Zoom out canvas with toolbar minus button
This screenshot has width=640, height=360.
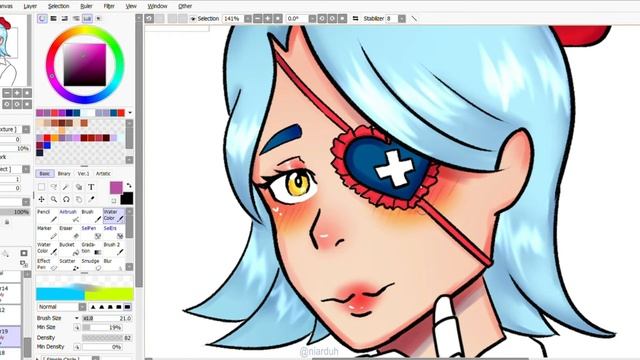point(258,19)
